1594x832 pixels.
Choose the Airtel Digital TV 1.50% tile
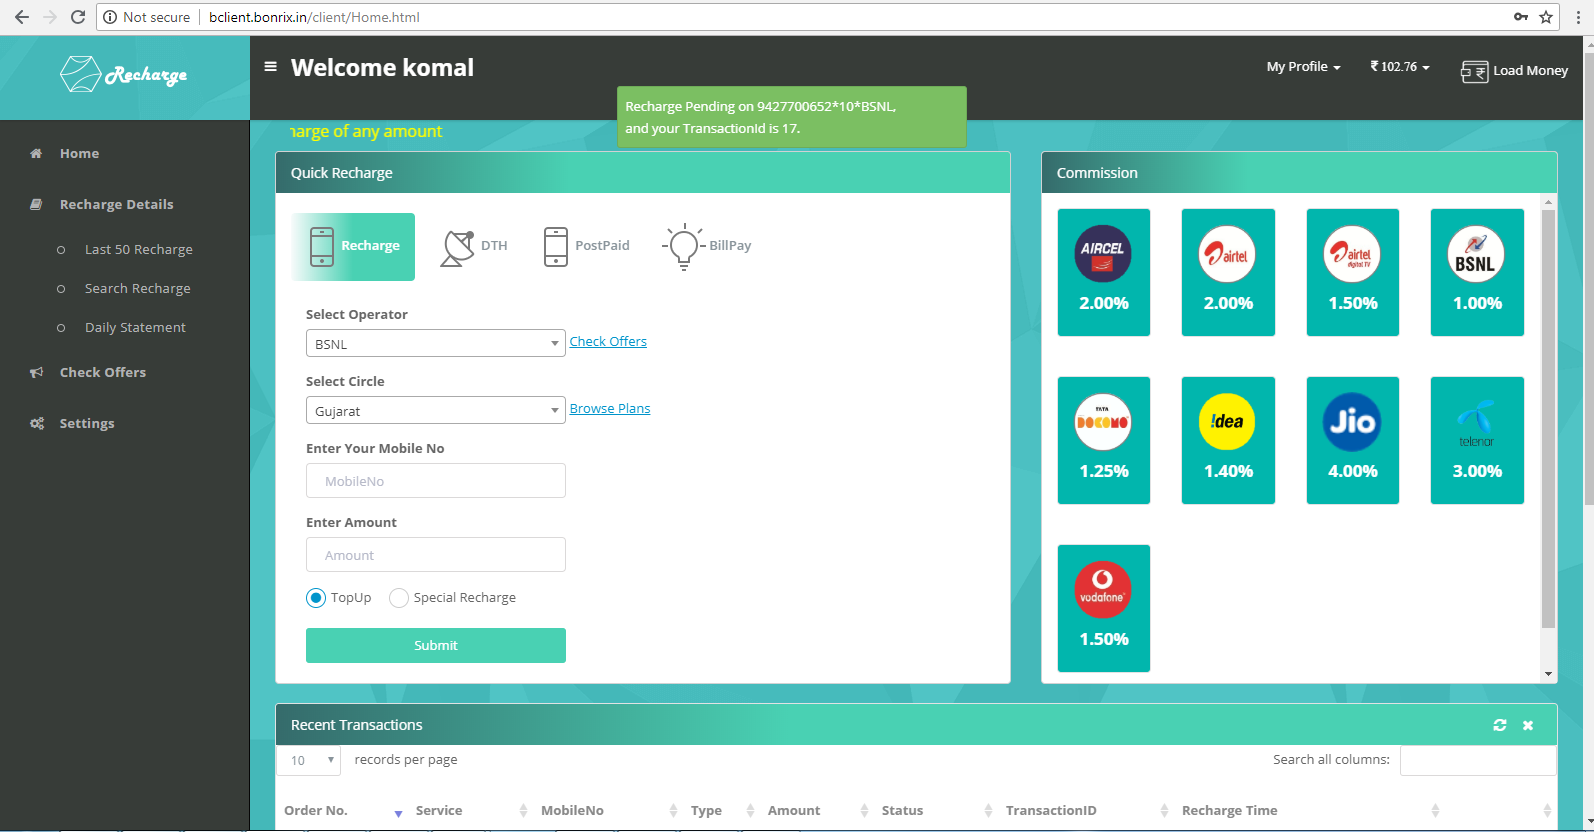tap(1353, 272)
